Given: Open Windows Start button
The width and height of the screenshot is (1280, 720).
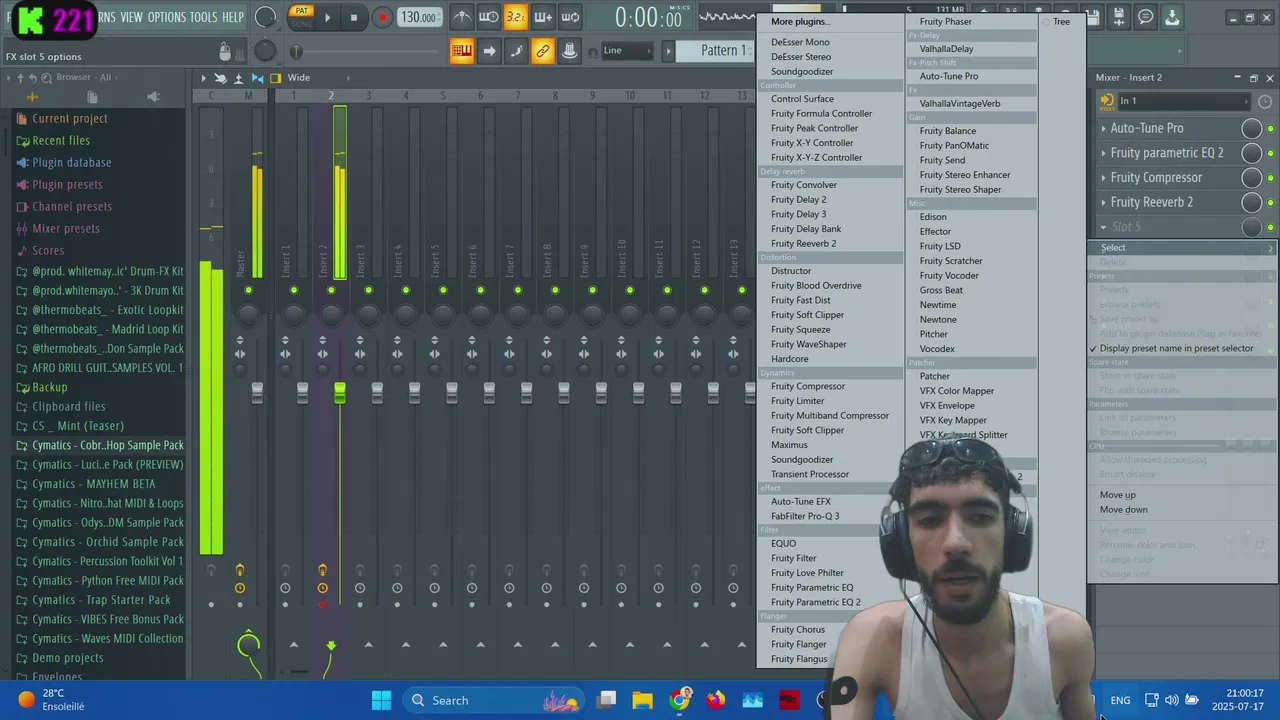Looking at the screenshot, I should 381,700.
